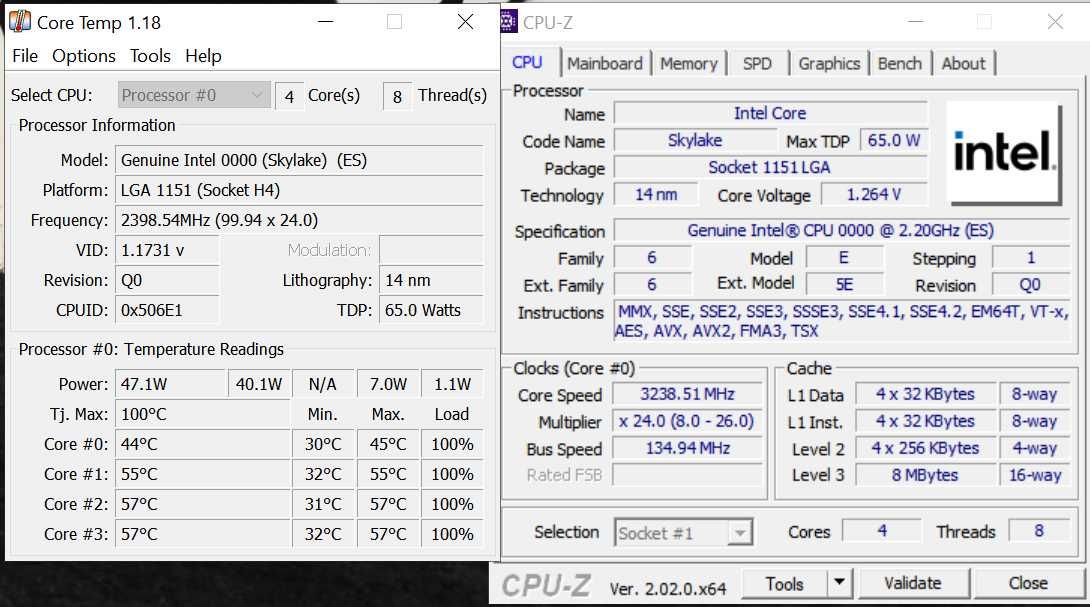Click the VID value 1.1731 v

(x=167, y=250)
